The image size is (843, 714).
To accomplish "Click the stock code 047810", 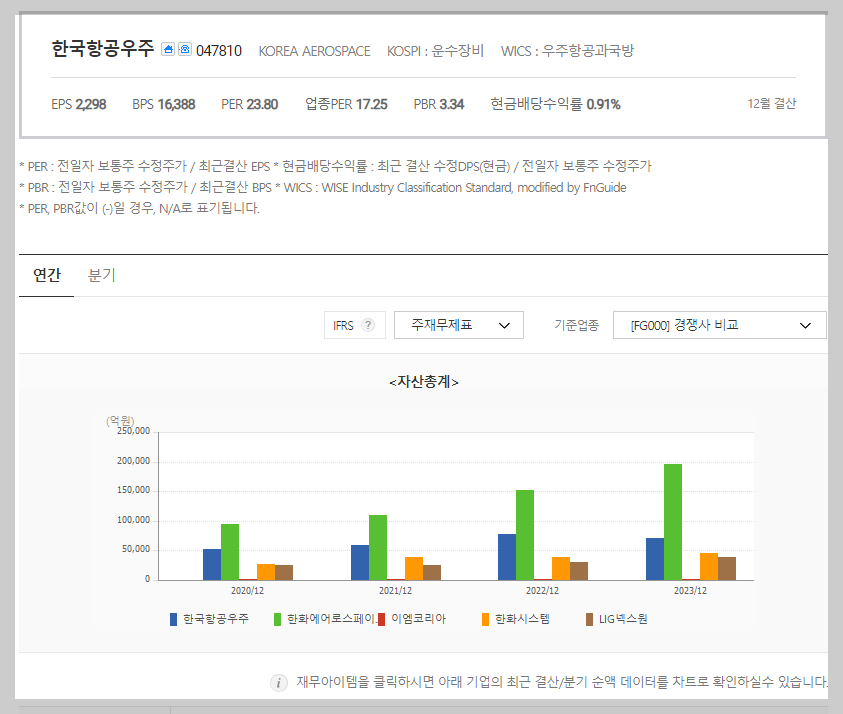I will [x=219, y=51].
